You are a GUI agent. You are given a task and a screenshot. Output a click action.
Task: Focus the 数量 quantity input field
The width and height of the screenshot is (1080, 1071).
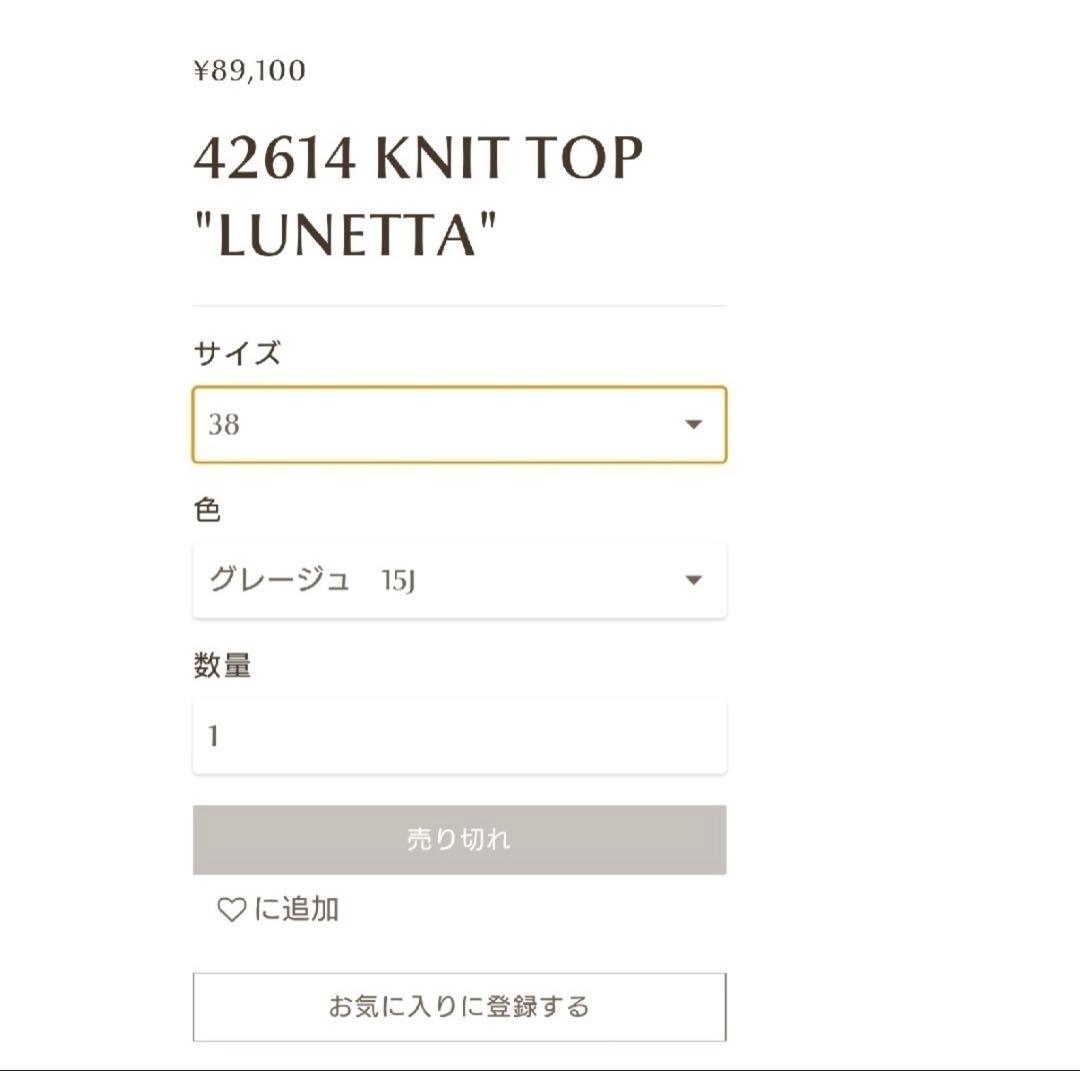coord(459,737)
